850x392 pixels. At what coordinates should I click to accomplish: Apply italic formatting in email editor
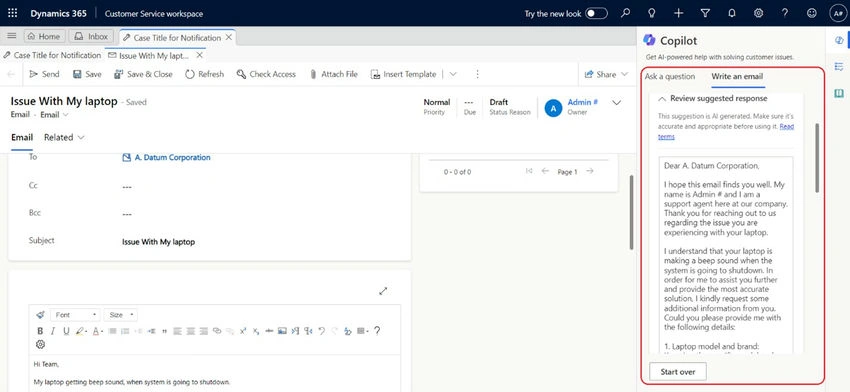(x=53, y=331)
